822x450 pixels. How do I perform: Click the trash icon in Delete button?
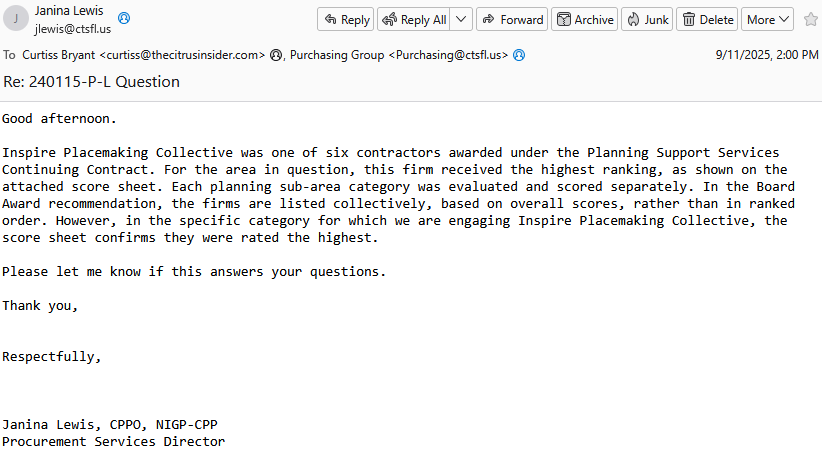tap(689, 19)
